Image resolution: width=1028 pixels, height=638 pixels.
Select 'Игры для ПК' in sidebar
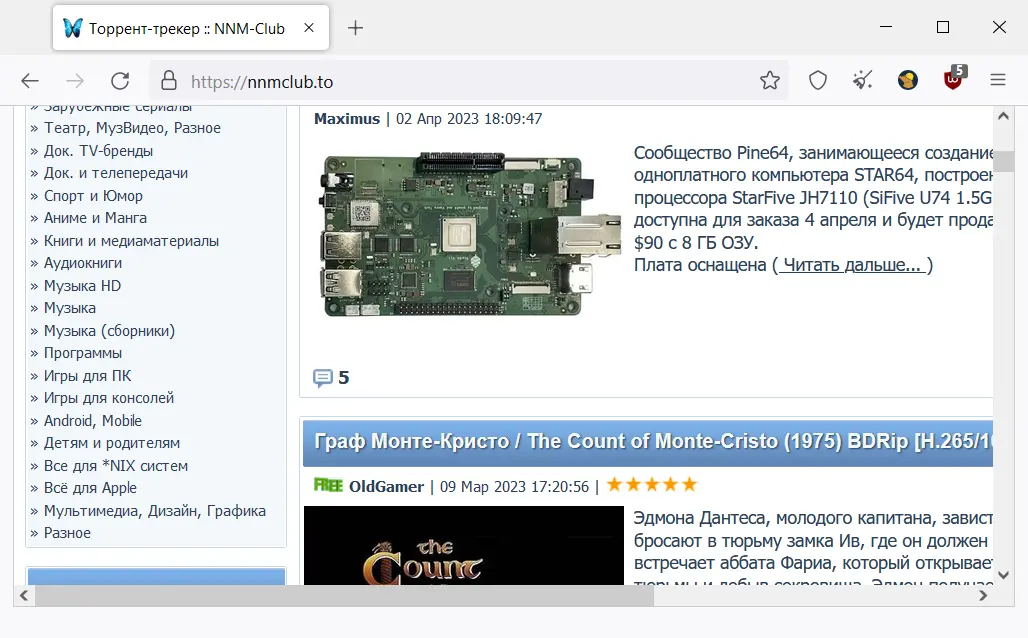[87, 376]
